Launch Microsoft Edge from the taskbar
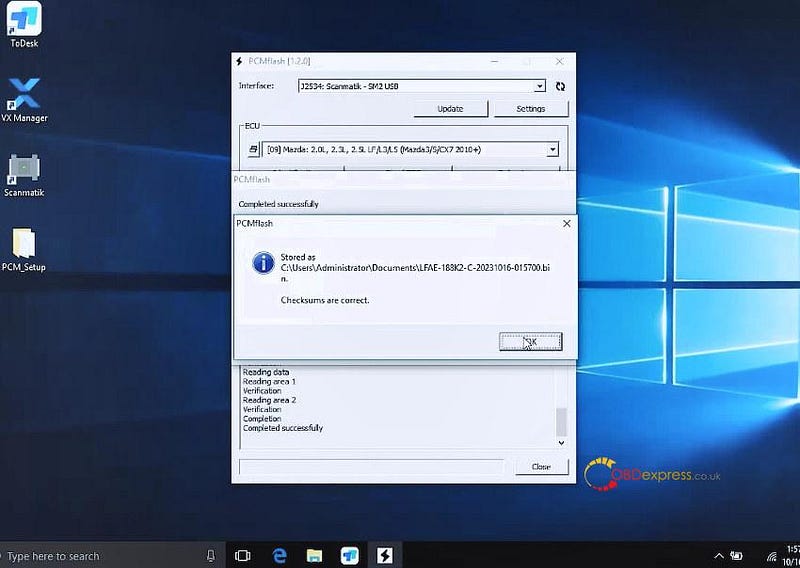The height and width of the screenshot is (568, 800). 279,556
